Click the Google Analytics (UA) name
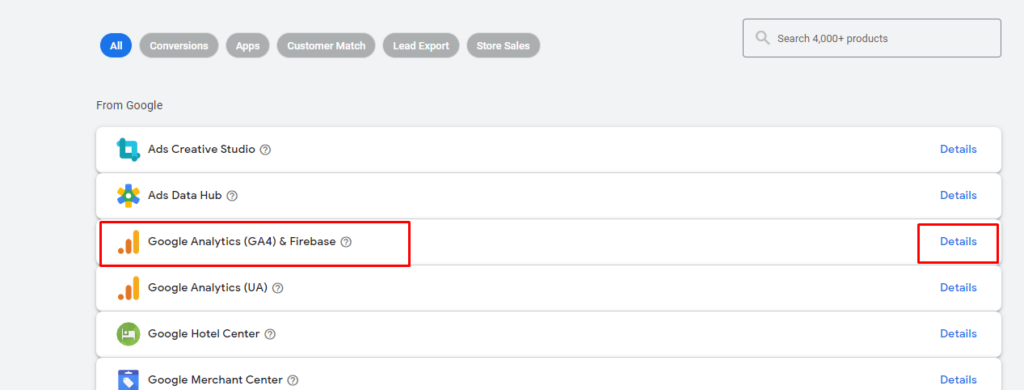Viewport: 1024px width, 390px height. 208,287
